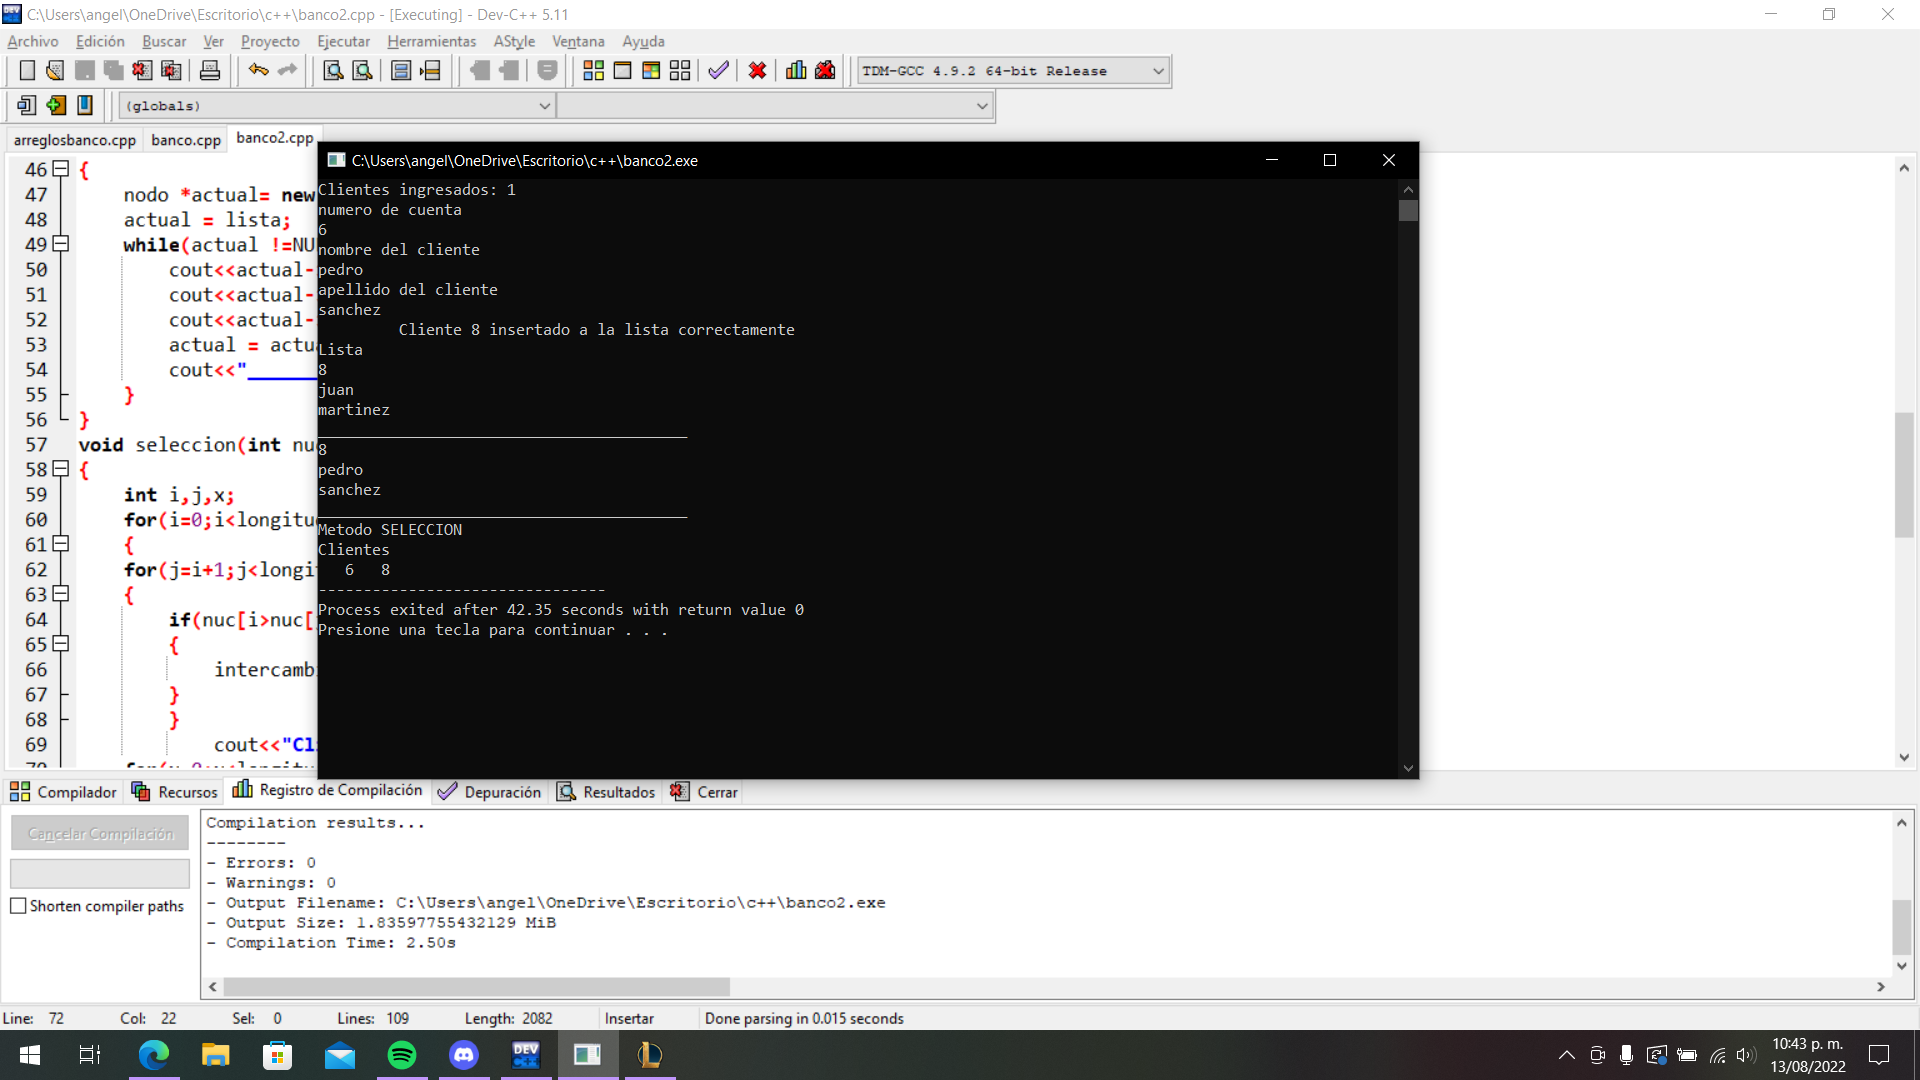Image resolution: width=1920 pixels, height=1080 pixels.
Task: Open the Ejecutar menu
Action: coord(342,41)
